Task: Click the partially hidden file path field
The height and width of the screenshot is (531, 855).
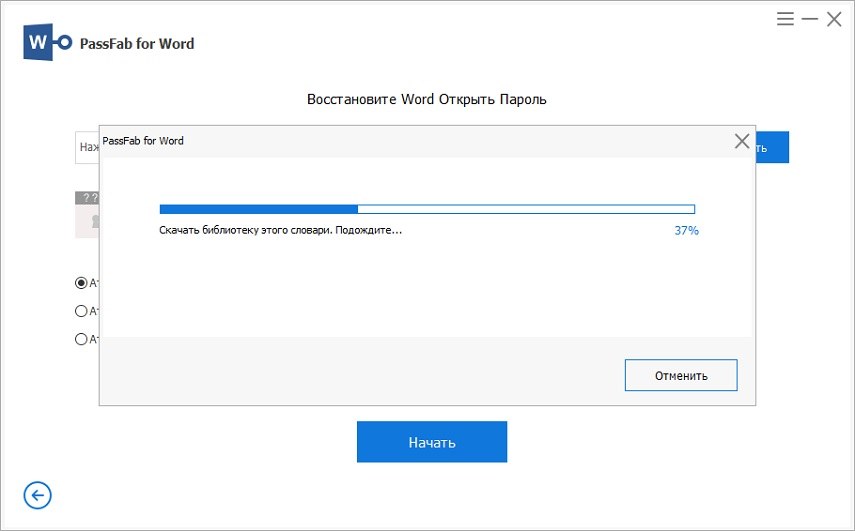Action: point(87,147)
